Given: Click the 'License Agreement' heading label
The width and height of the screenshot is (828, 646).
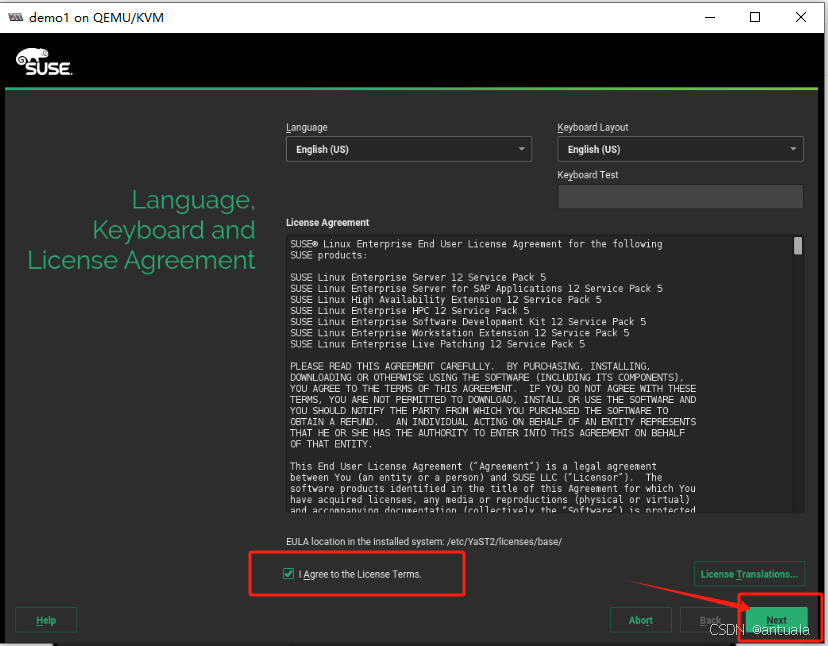Looking at the screenshot, I should pyautogui.click(x=327, y=222).
